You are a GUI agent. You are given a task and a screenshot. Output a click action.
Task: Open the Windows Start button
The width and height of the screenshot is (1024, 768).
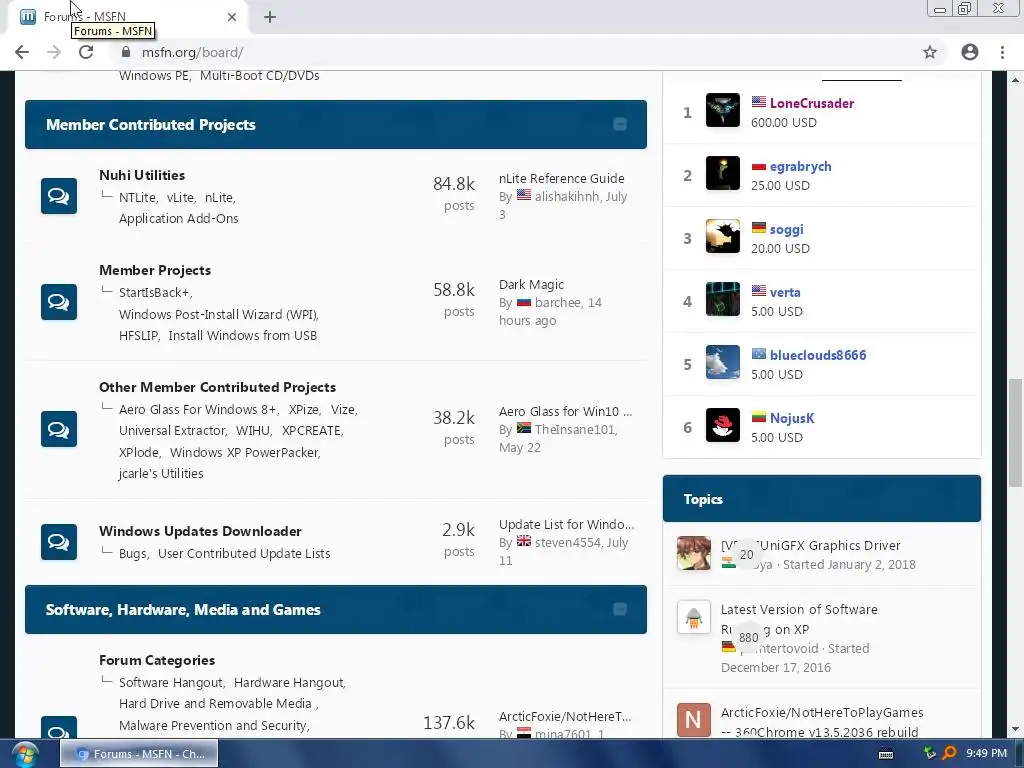tap(25, 754)
